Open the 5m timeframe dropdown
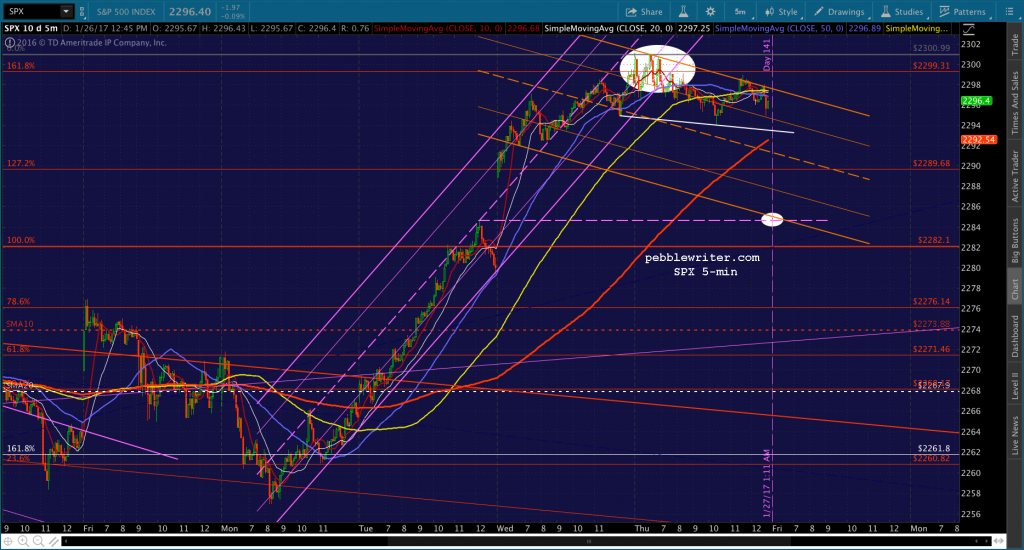This screenshot has height=550, width=1024. [x=741, y=11]
